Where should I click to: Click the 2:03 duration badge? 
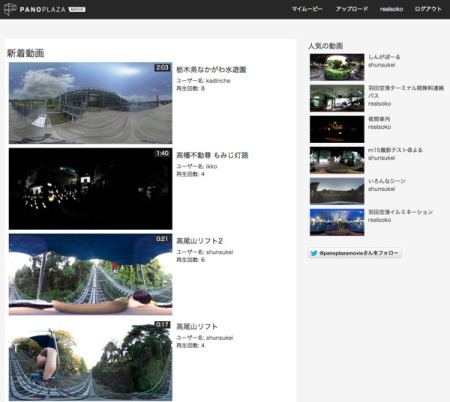pos(162,67)
